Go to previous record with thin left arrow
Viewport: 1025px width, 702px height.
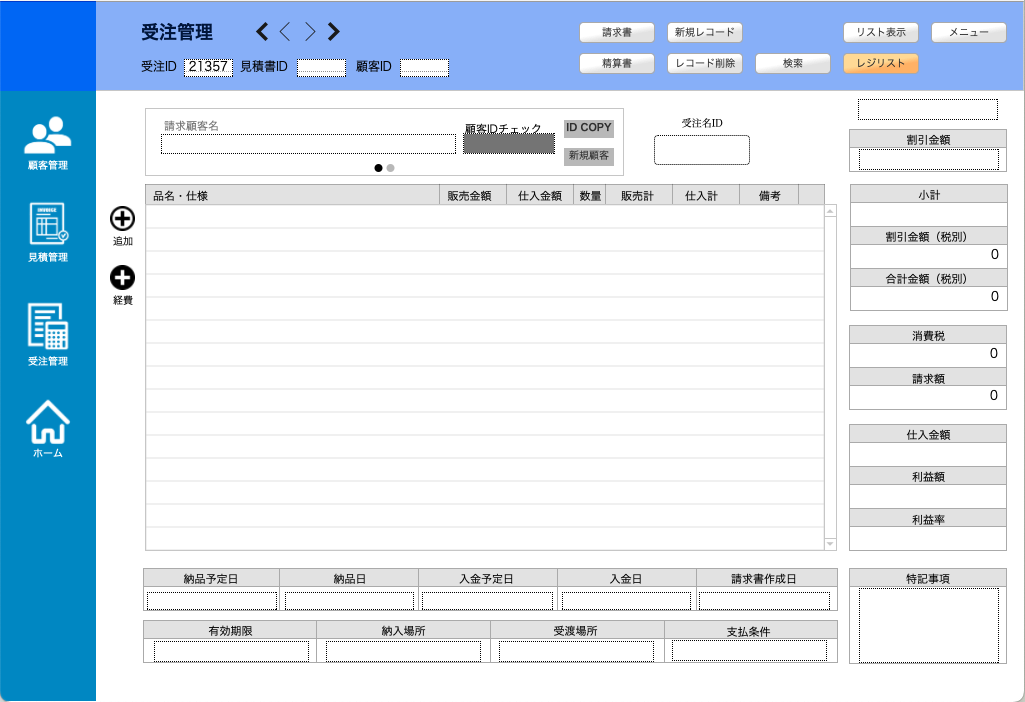pyautogui.click(x=285, y=32)
